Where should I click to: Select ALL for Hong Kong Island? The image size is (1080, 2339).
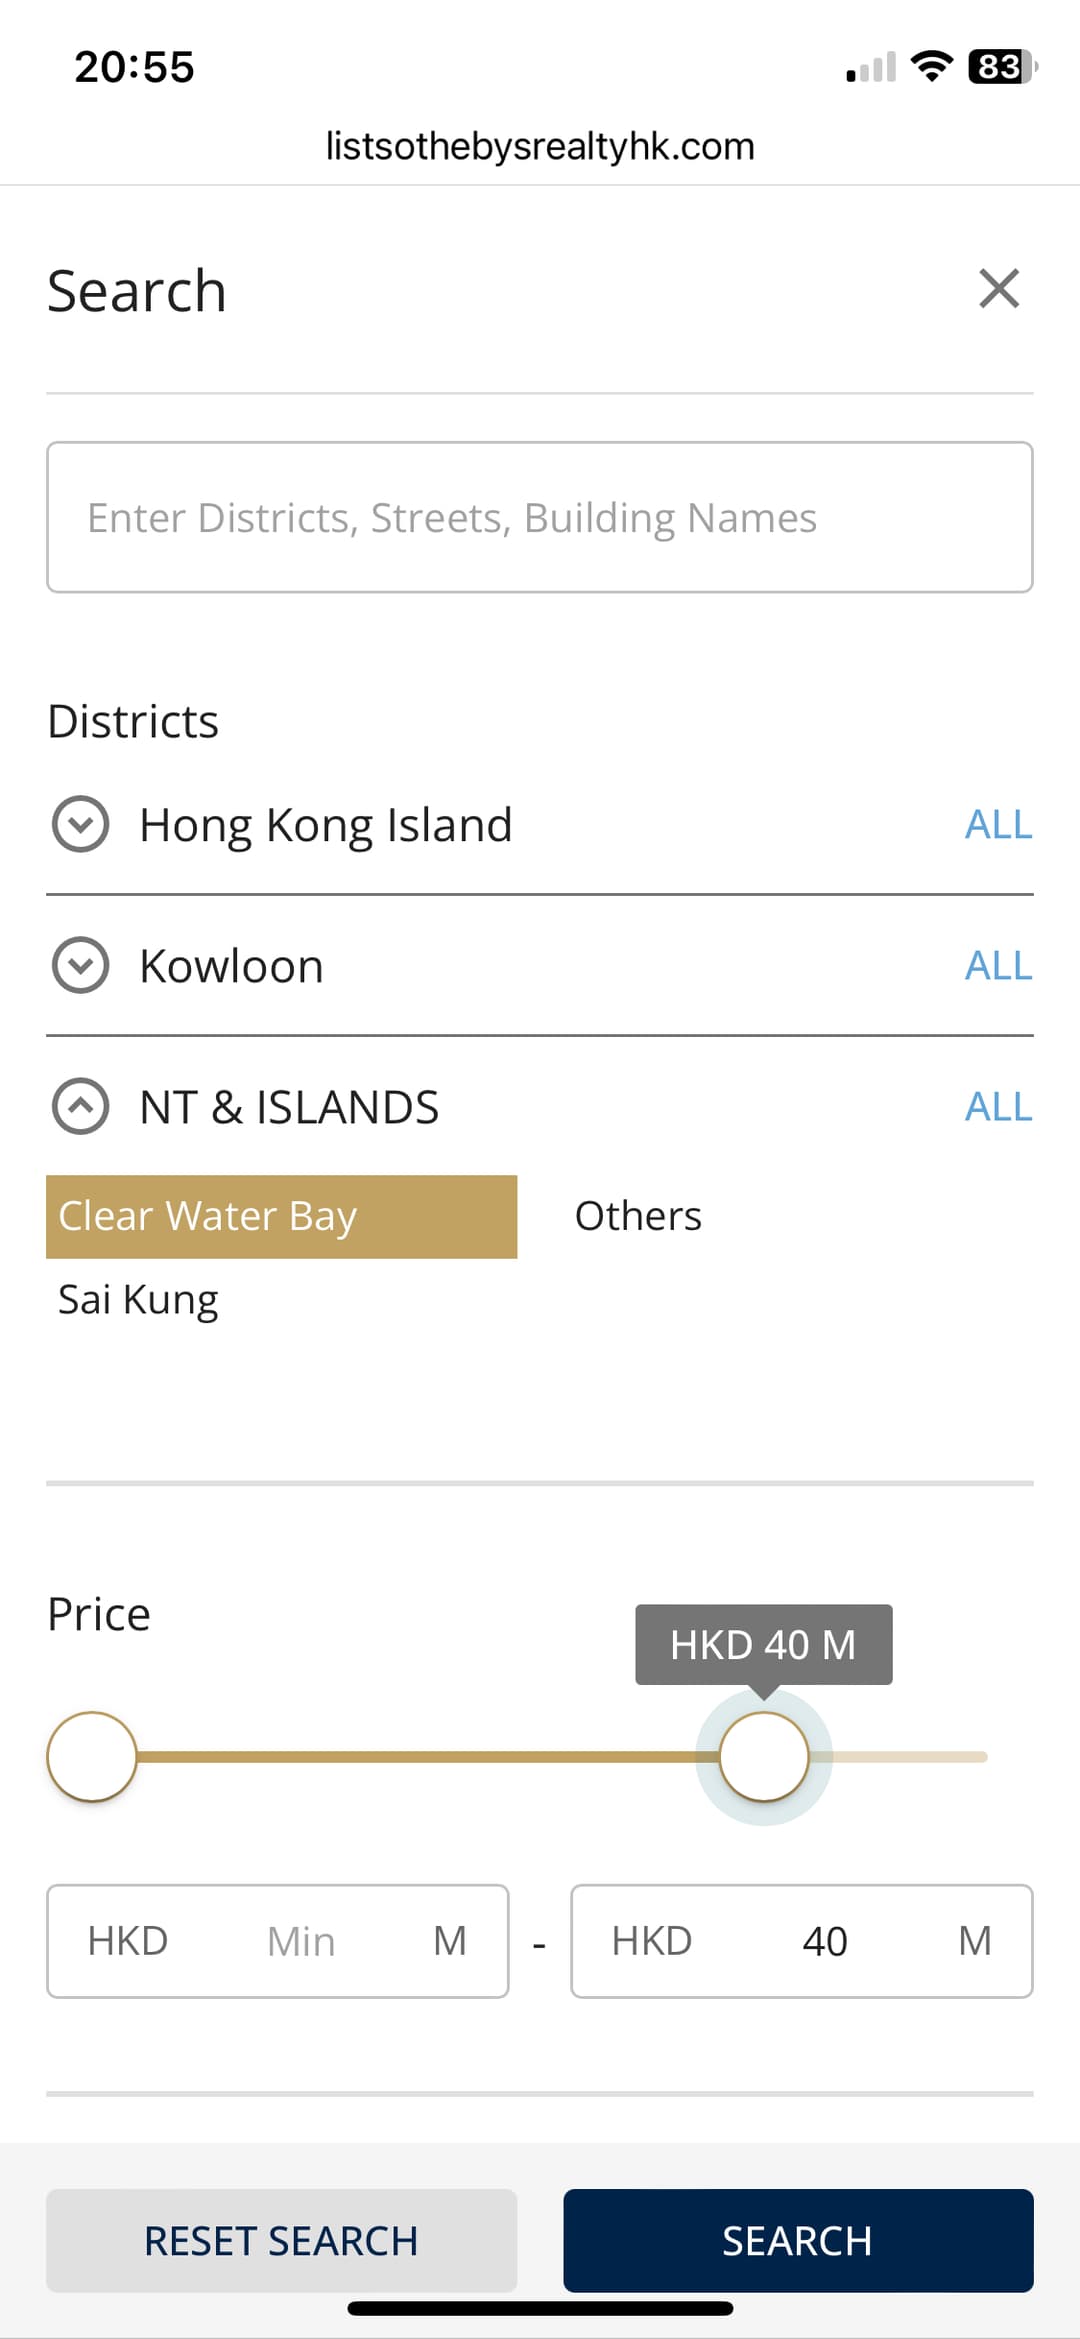click(998, 825)
